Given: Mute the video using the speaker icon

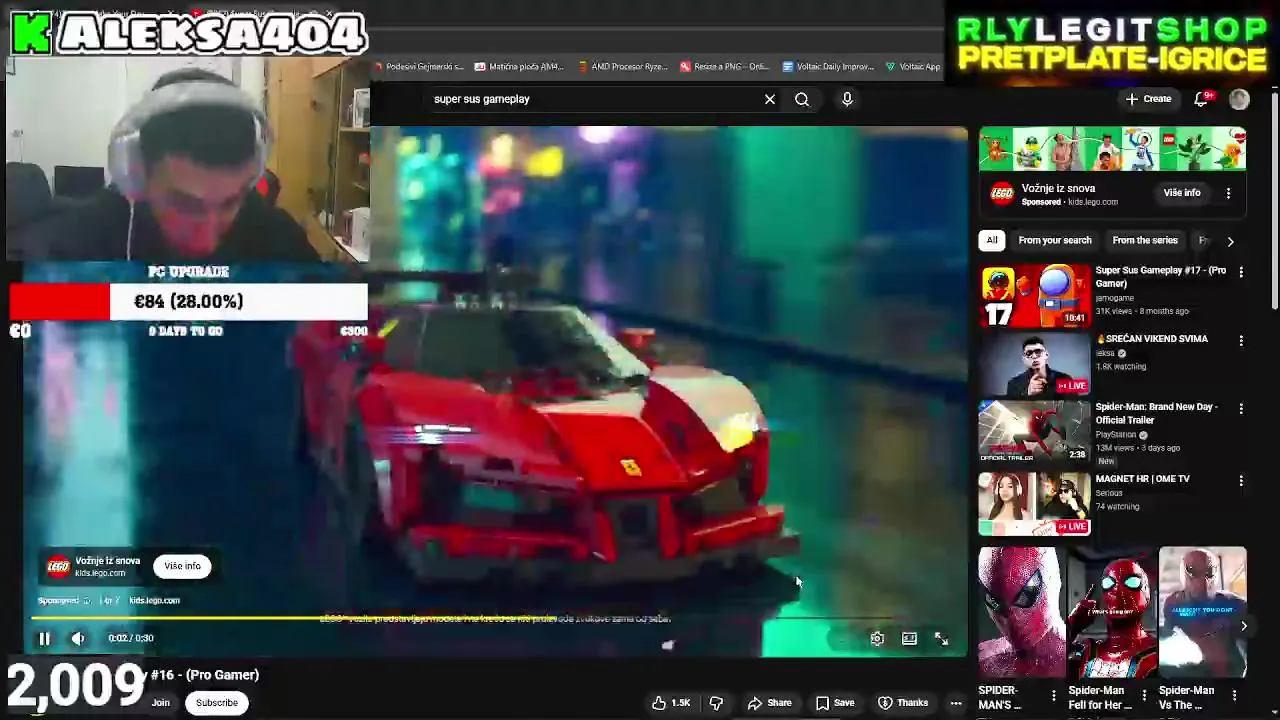Looking at the screenshot, I should 78,638.
